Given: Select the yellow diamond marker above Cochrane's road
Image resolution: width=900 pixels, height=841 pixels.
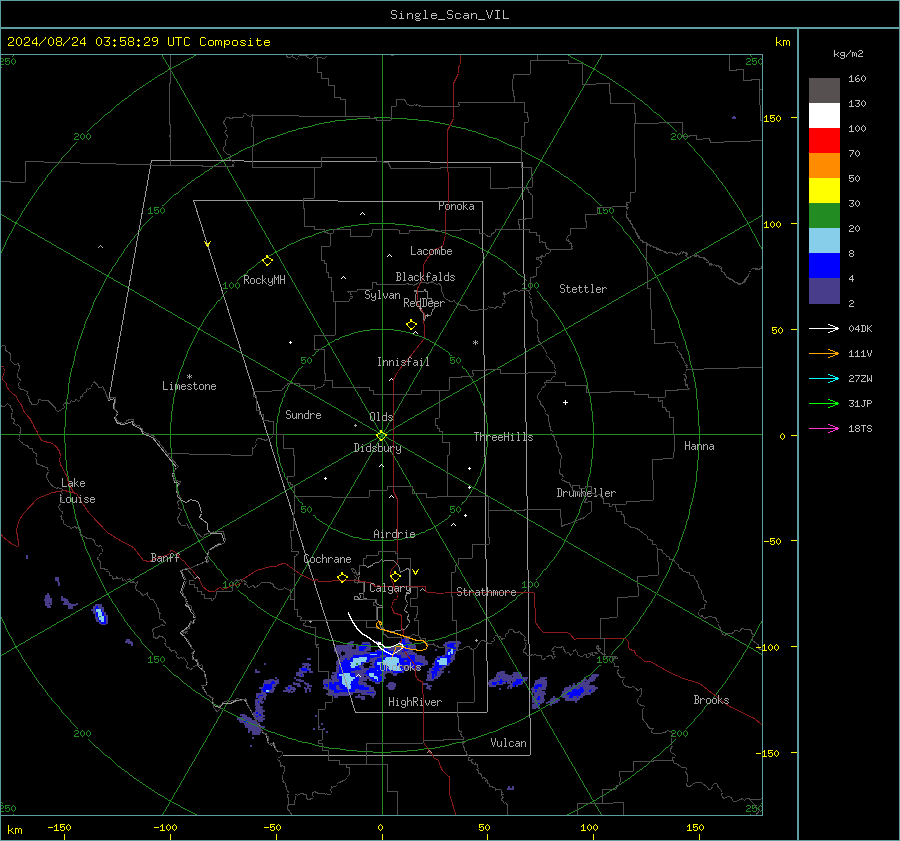Looking at the screenshot, I should [x=342, y=578].
